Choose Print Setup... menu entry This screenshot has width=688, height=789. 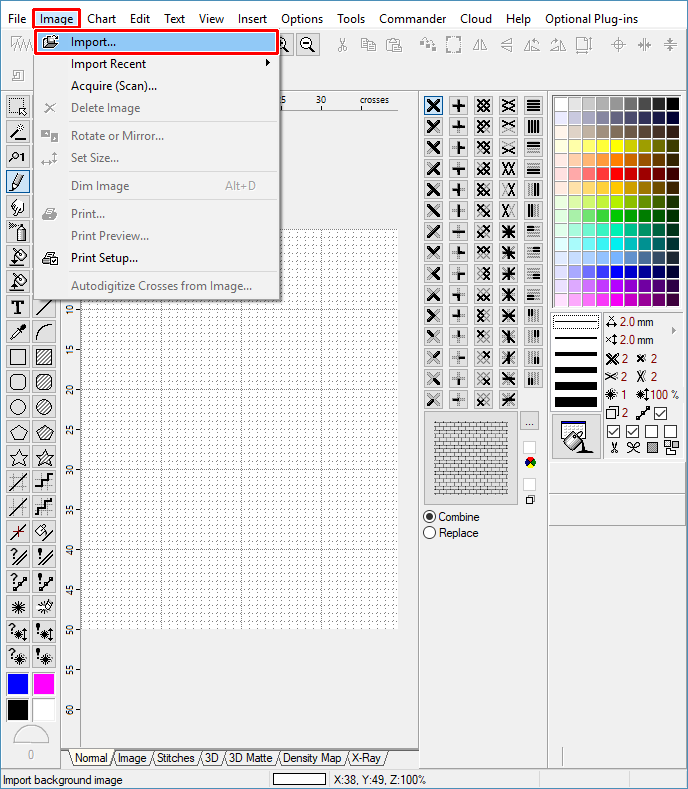[156, 258]
